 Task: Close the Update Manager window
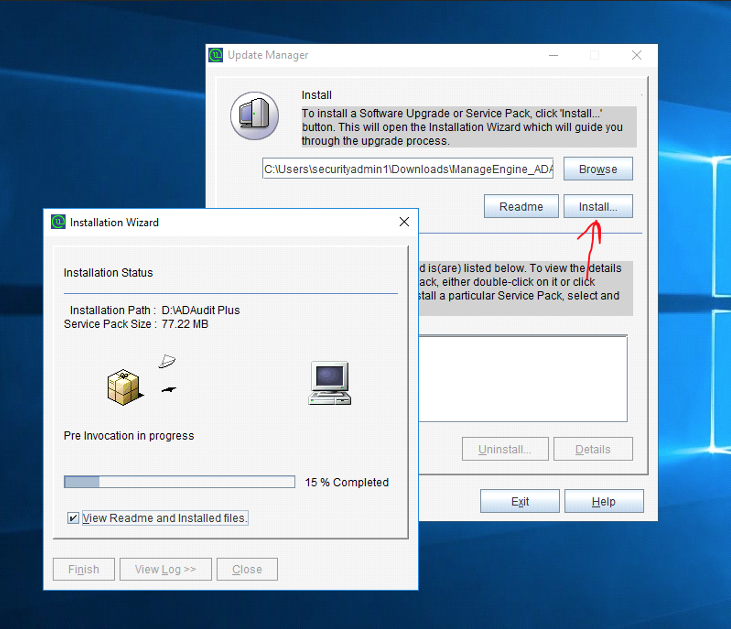click(x=636, y=55)
